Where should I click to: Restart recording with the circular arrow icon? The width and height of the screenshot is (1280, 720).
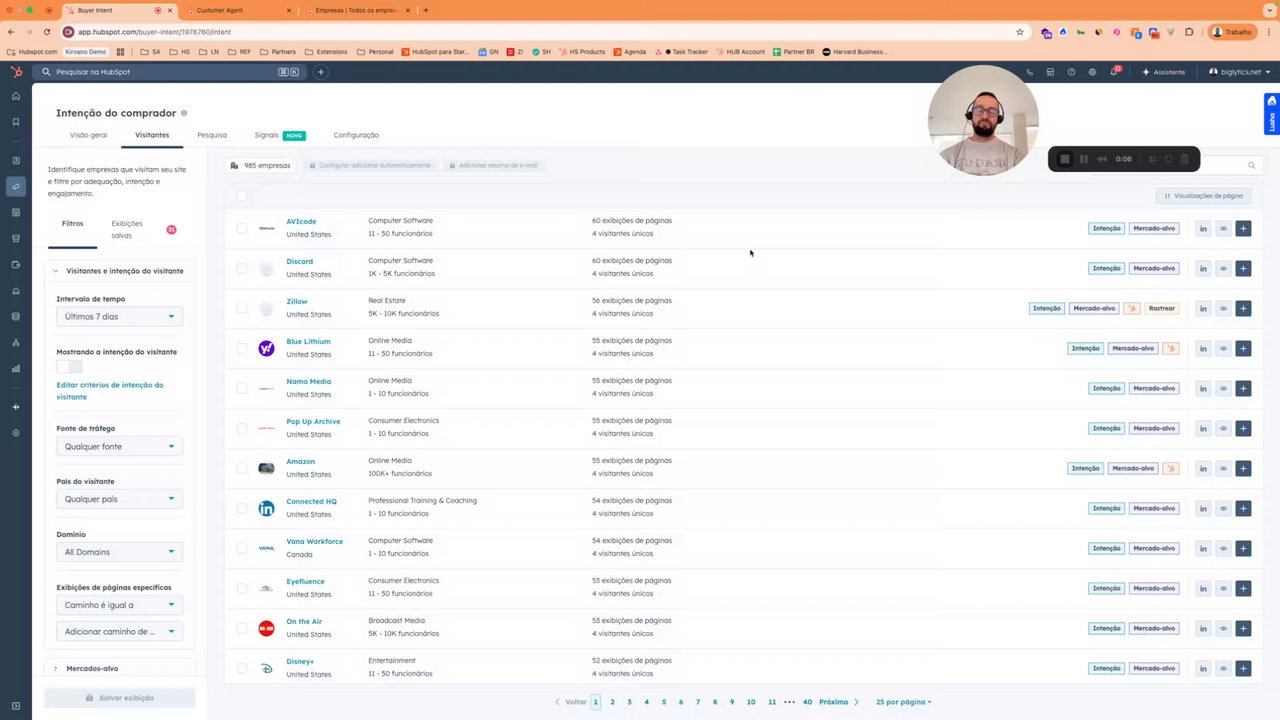[x=1168, y=159]
